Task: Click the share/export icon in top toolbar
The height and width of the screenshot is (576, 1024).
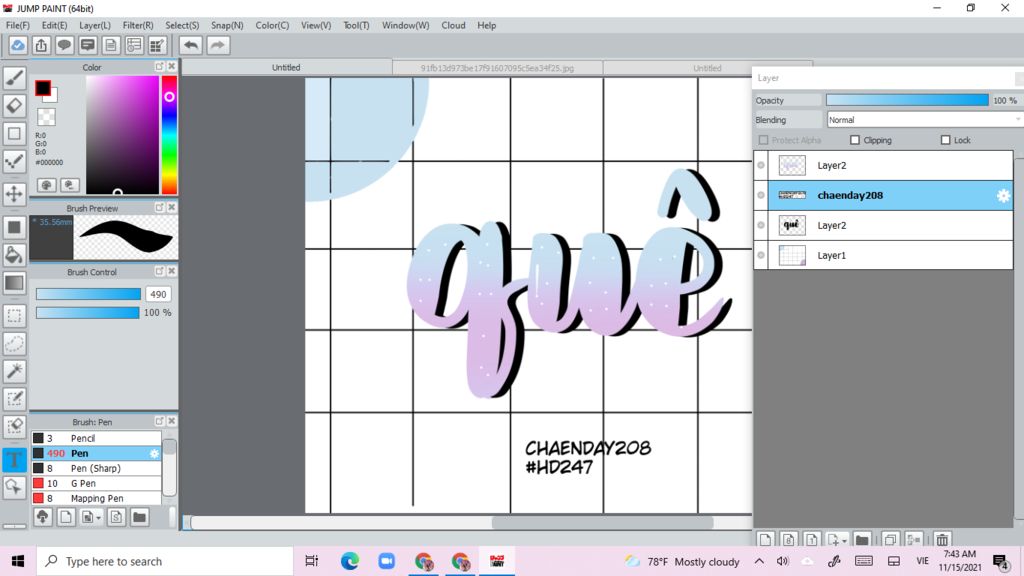Action: [x=41, y=45]
